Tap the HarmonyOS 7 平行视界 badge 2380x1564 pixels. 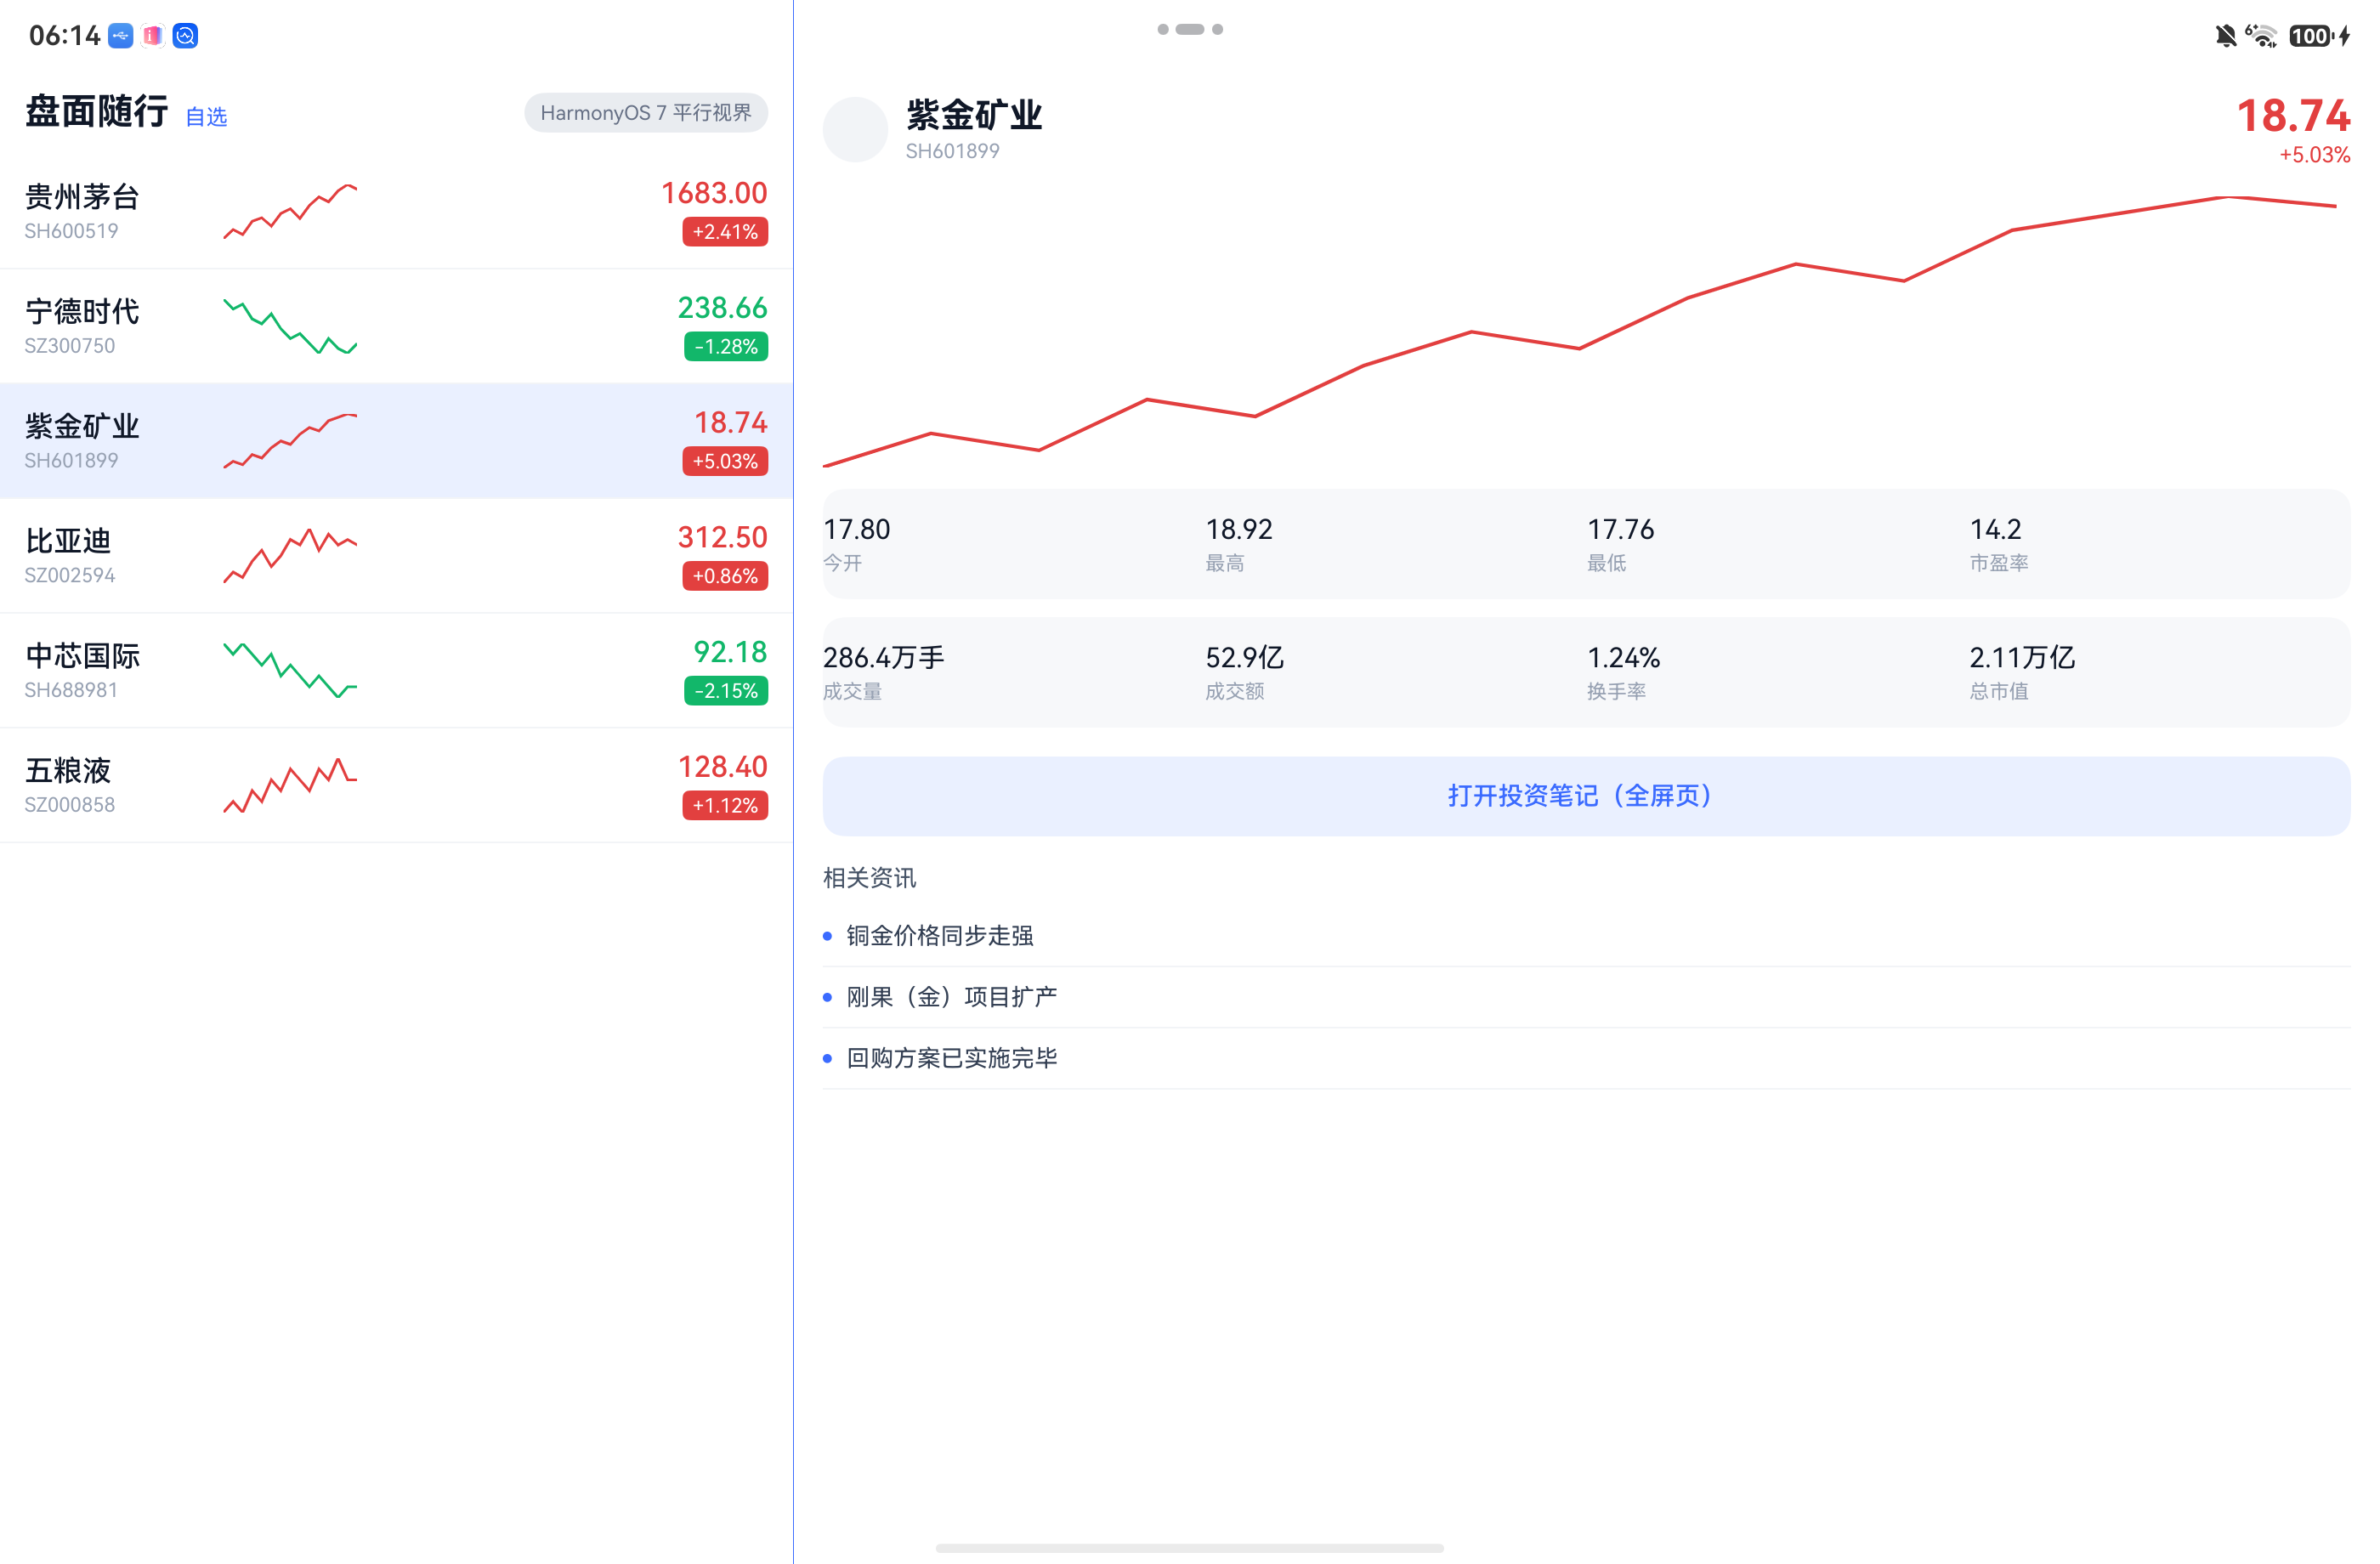pyautogui.click(x=646, y=113)
